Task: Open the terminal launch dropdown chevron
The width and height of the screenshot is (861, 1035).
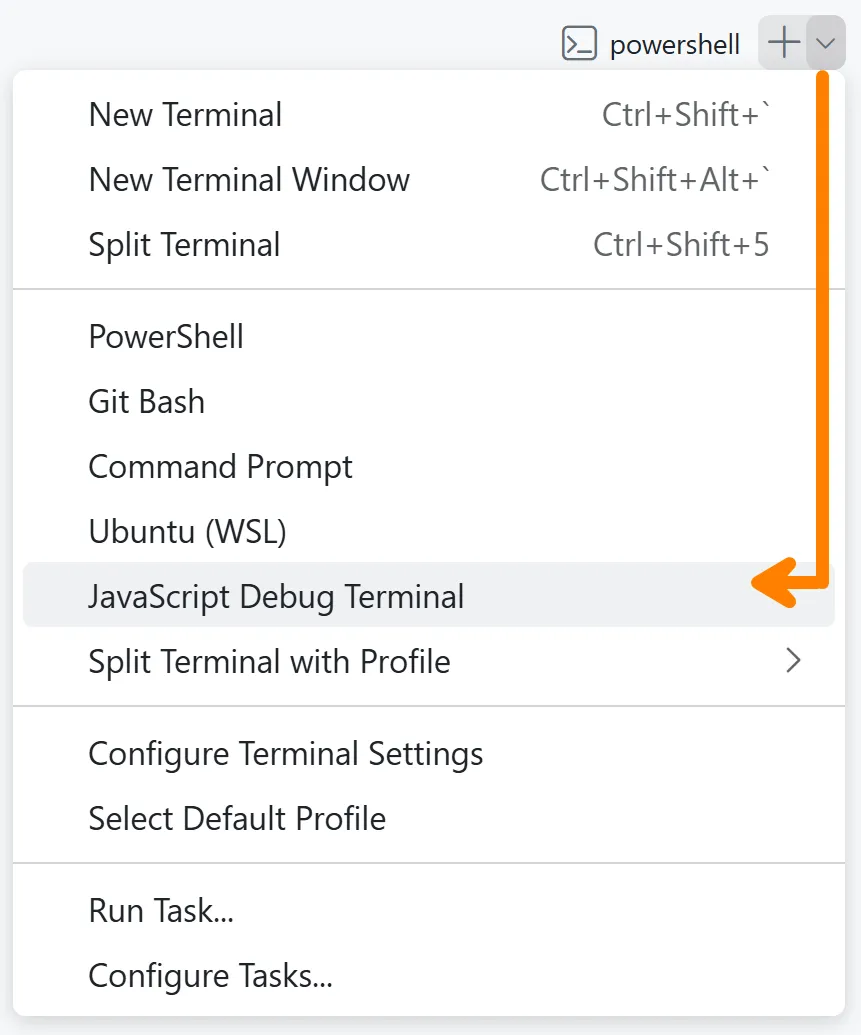Action: (824, 43)
